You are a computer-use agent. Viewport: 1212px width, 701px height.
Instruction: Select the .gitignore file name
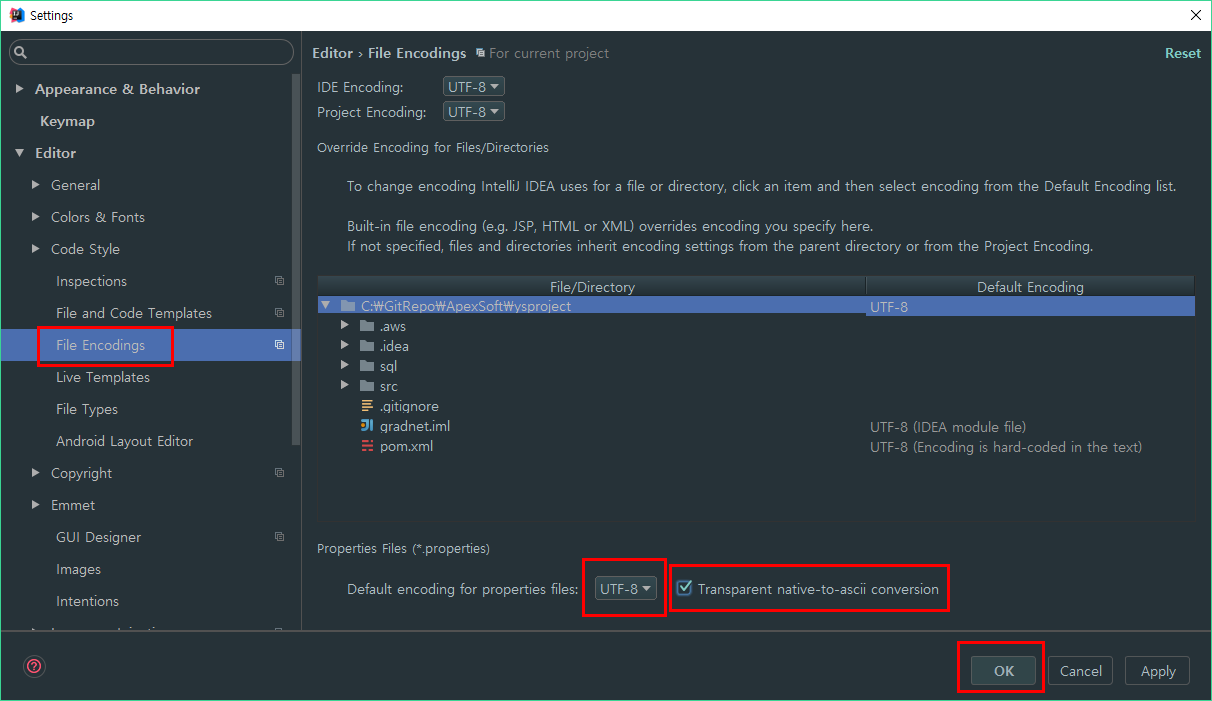coord(409,406)
